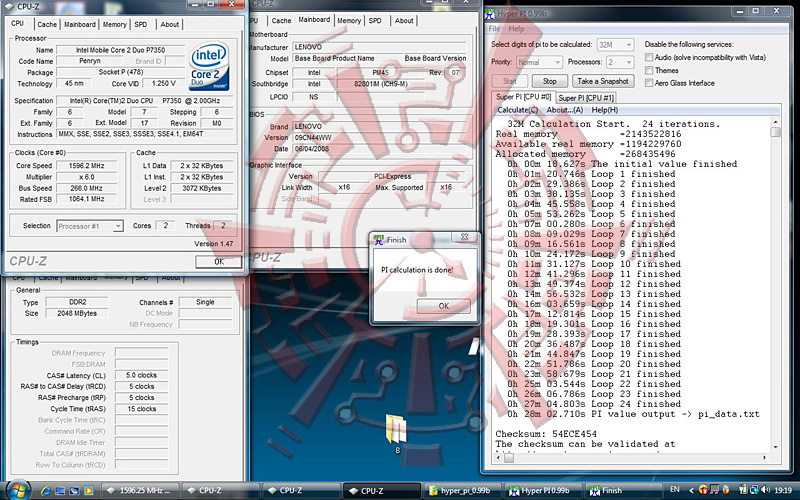
Task: Click right arrow of horizontal log scrollbar
Action: tap(764, 458)
